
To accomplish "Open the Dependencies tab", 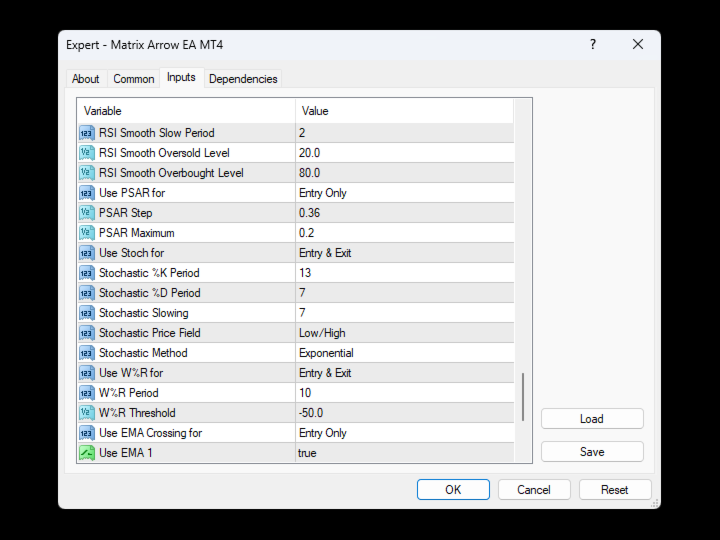I will coord(243,79).
